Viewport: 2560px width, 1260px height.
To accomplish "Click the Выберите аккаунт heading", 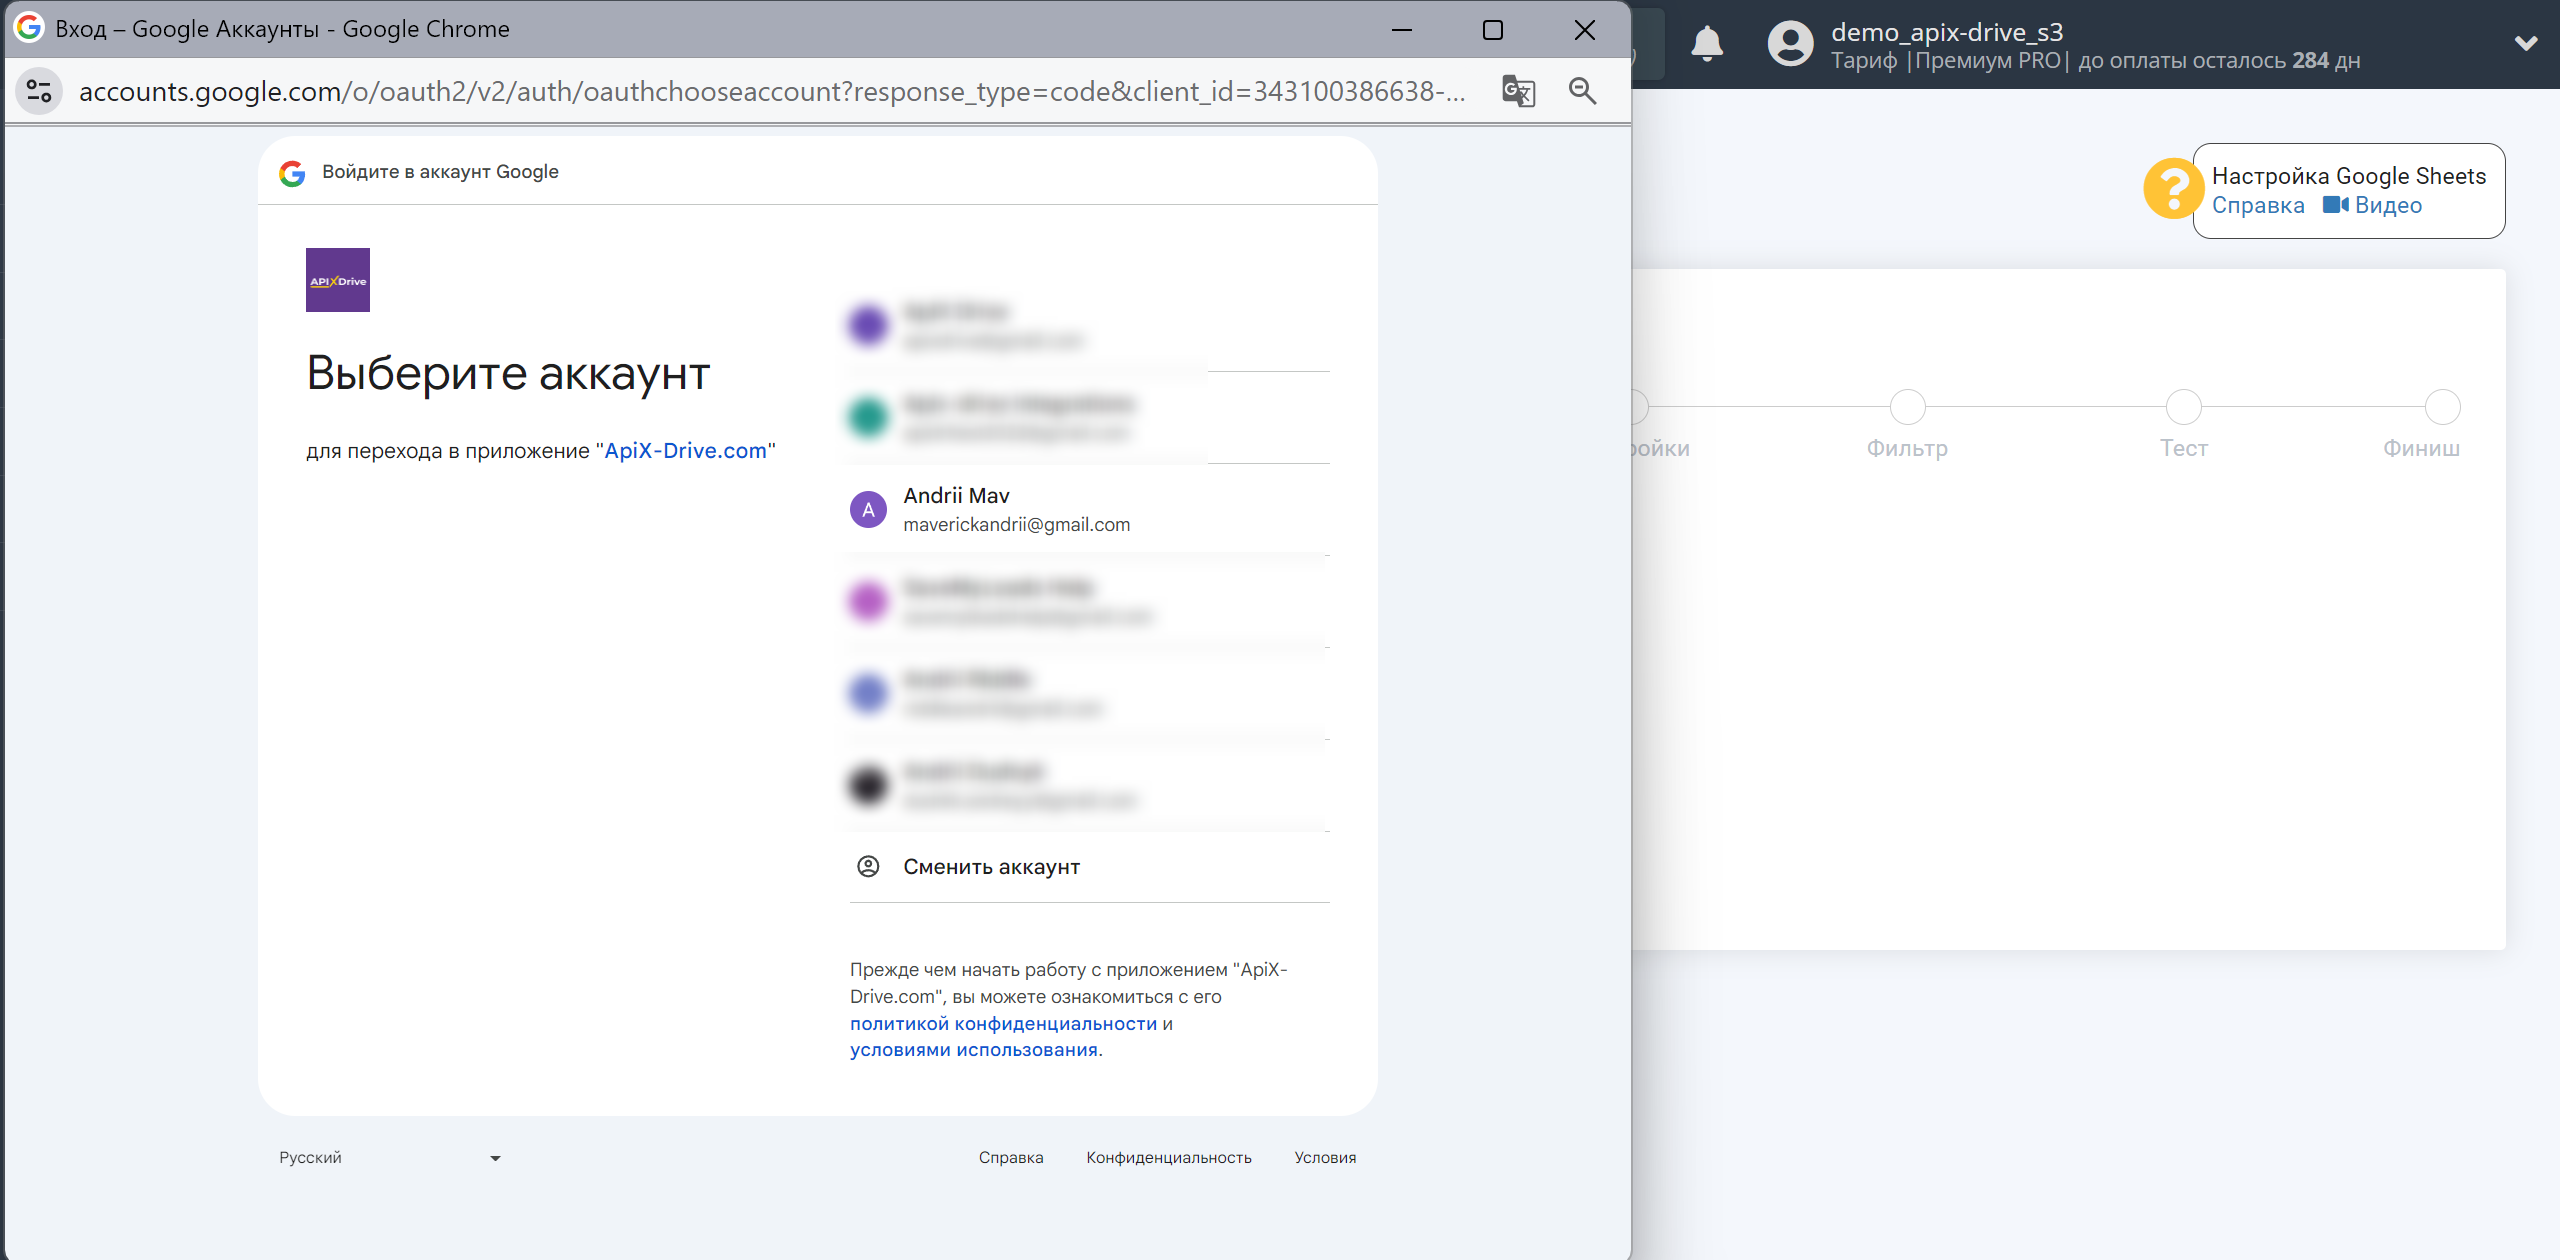I will tap(508, 373).
